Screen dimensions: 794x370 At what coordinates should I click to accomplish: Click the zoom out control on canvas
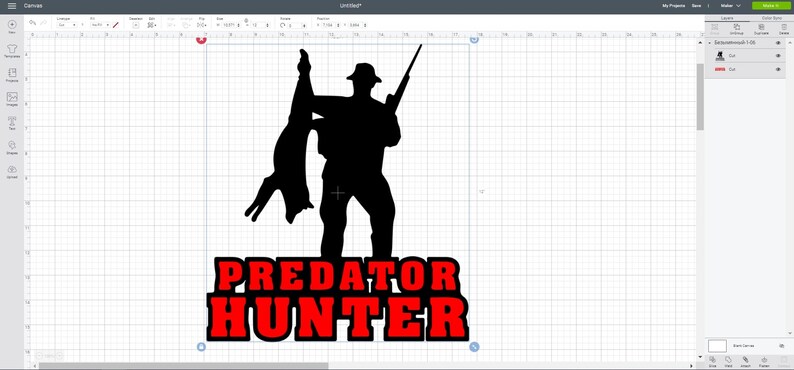(x=39, y=356)
